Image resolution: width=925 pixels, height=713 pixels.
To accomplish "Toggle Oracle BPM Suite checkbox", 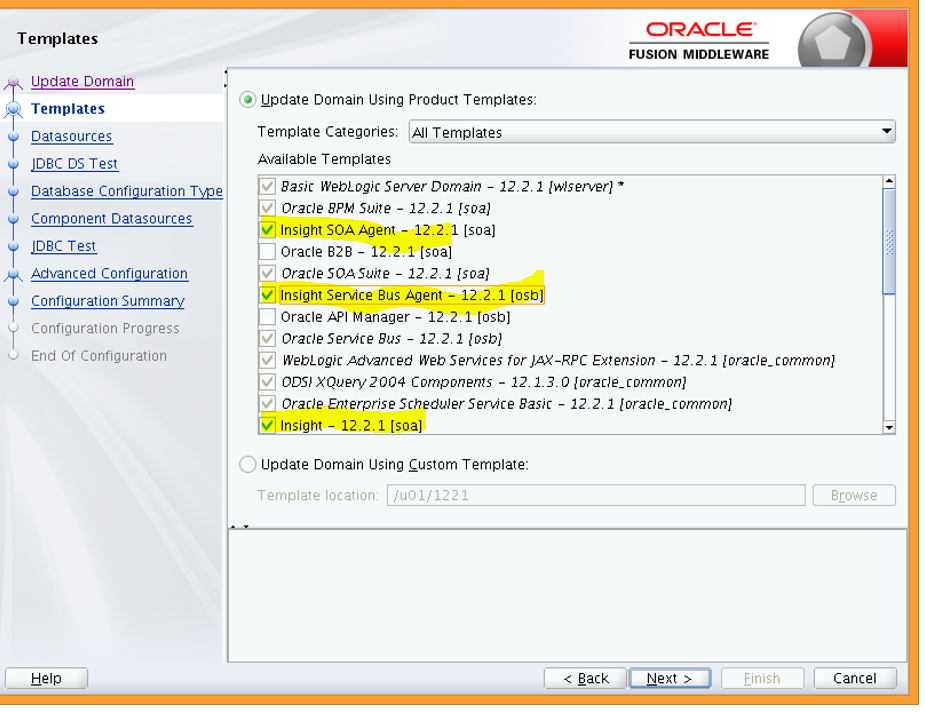I will [x=267, y=208].
